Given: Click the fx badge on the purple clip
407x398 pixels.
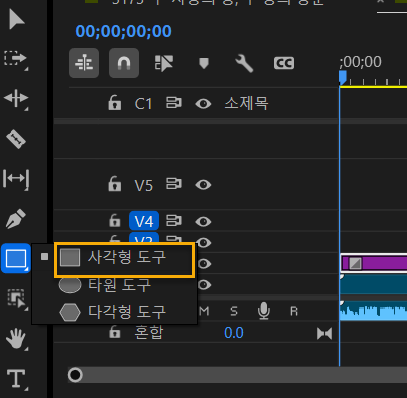Looking at the screenshot, I should (x=355, y=263).
